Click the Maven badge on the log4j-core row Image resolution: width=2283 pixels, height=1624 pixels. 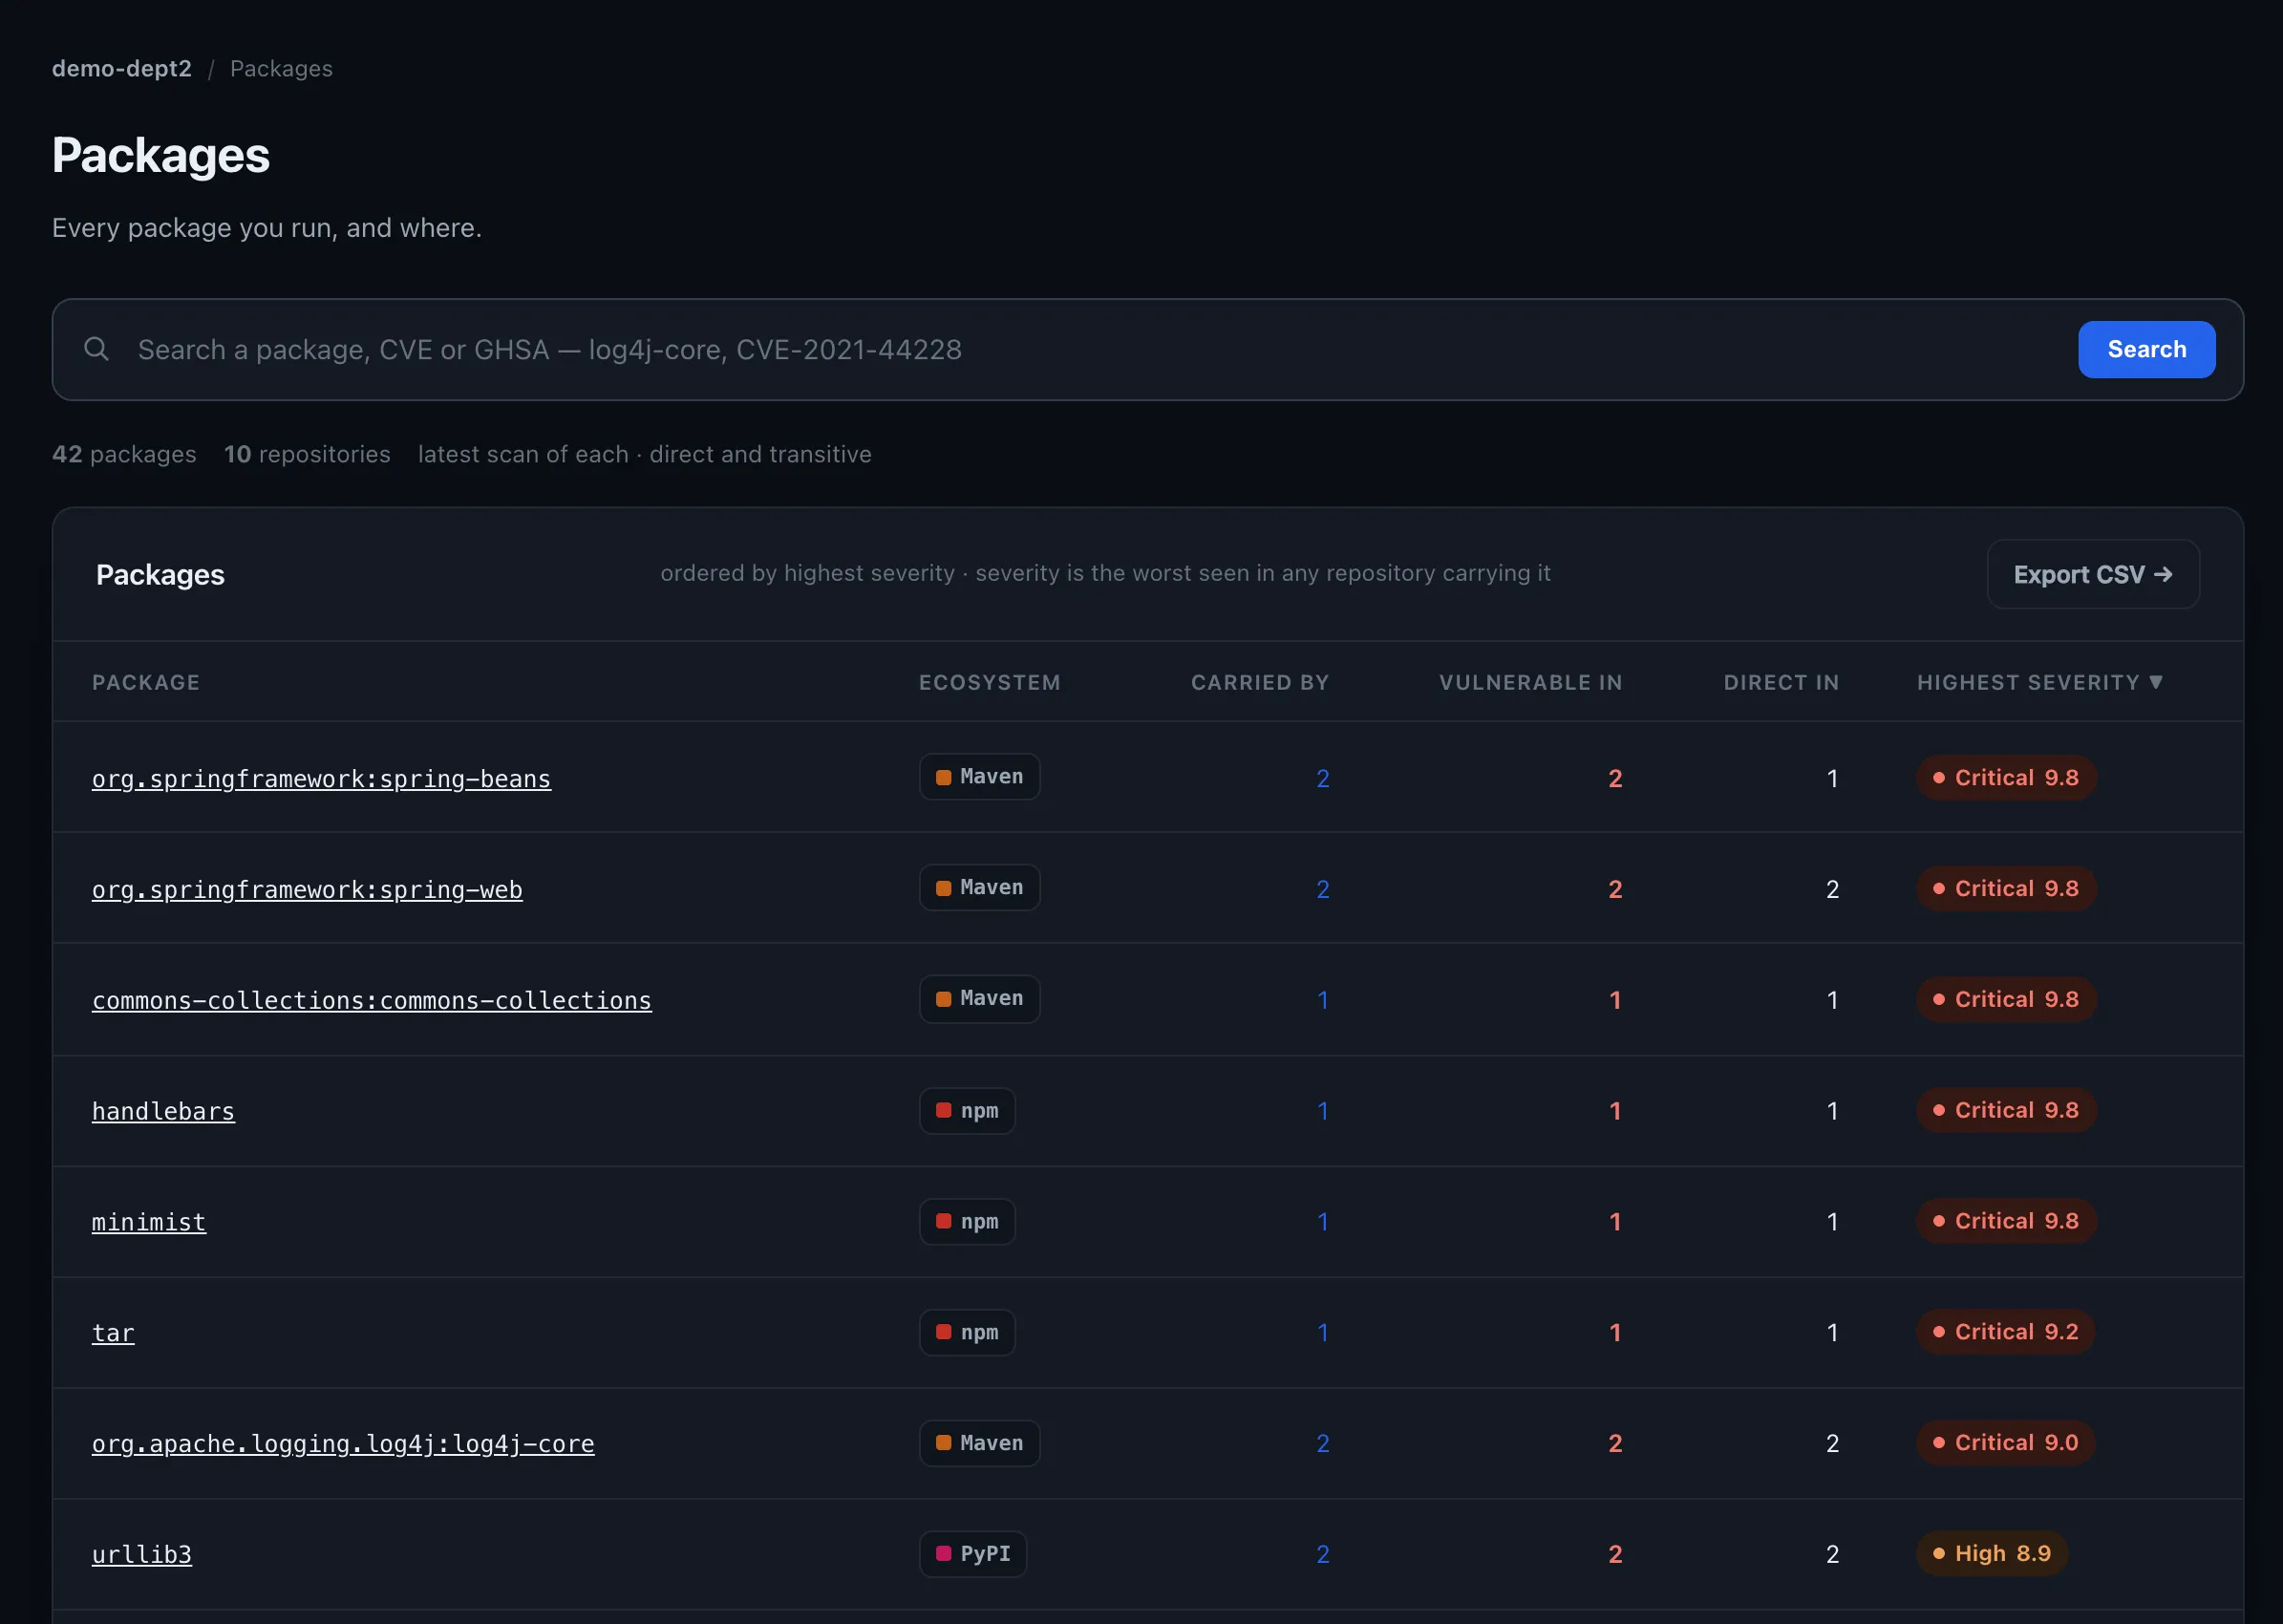coord(979,1443)
